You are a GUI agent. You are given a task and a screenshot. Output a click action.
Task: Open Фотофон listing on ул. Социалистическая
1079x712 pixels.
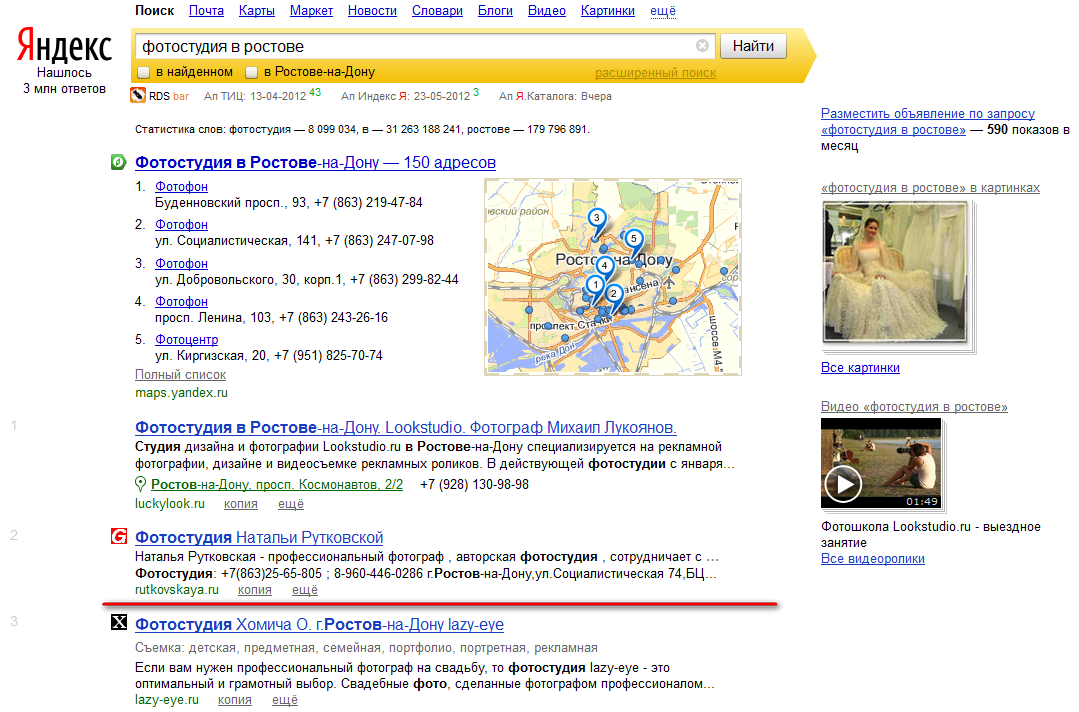click(181, 225)
